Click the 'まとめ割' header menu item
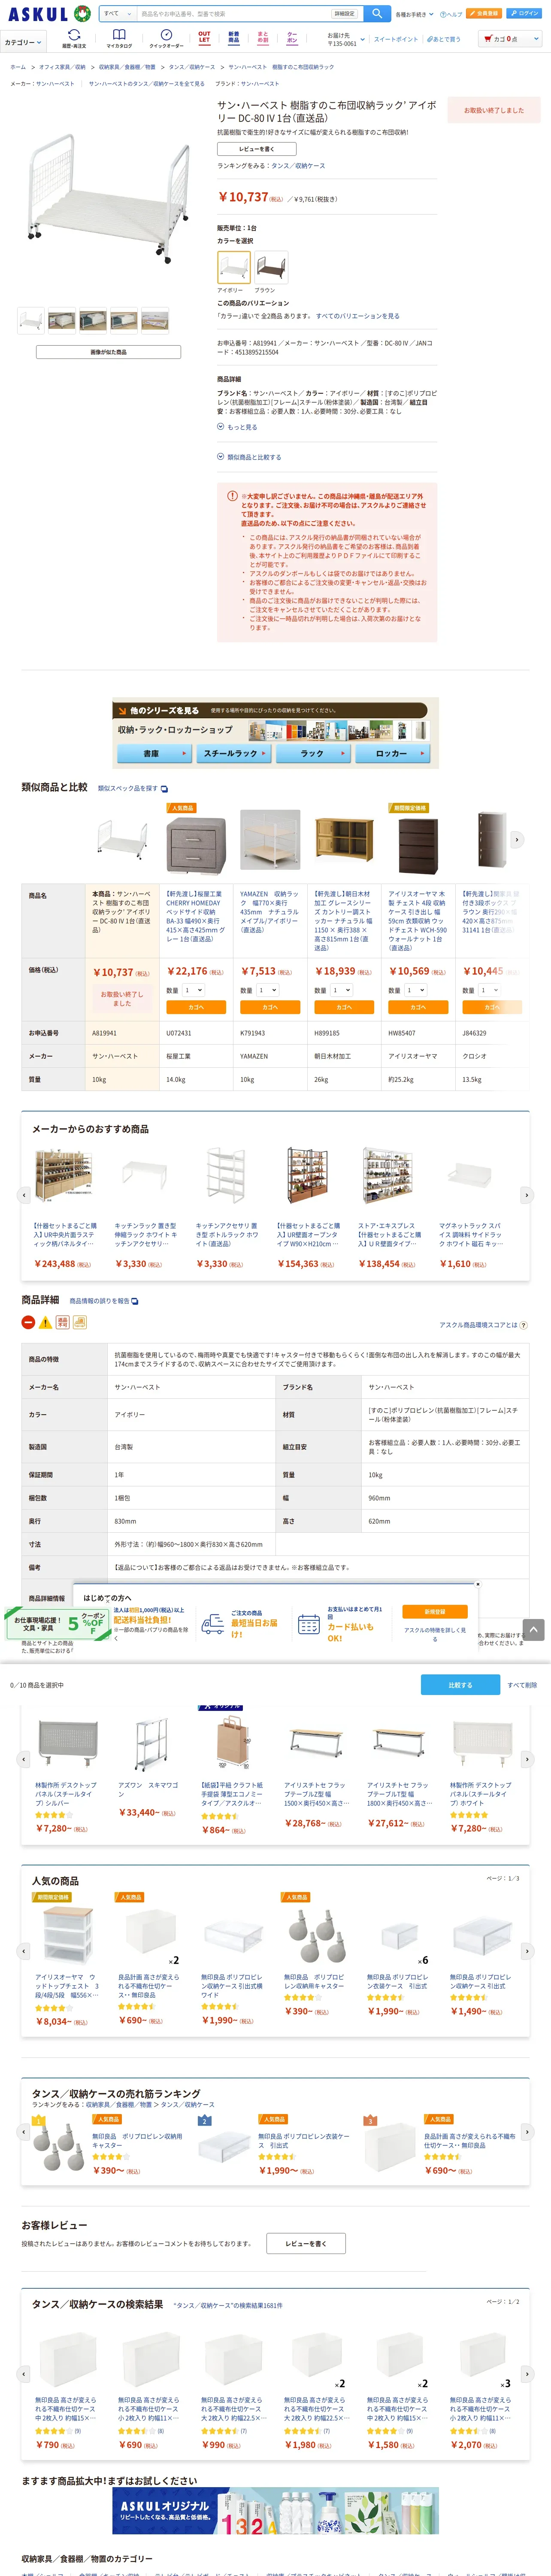 (263, 38)
